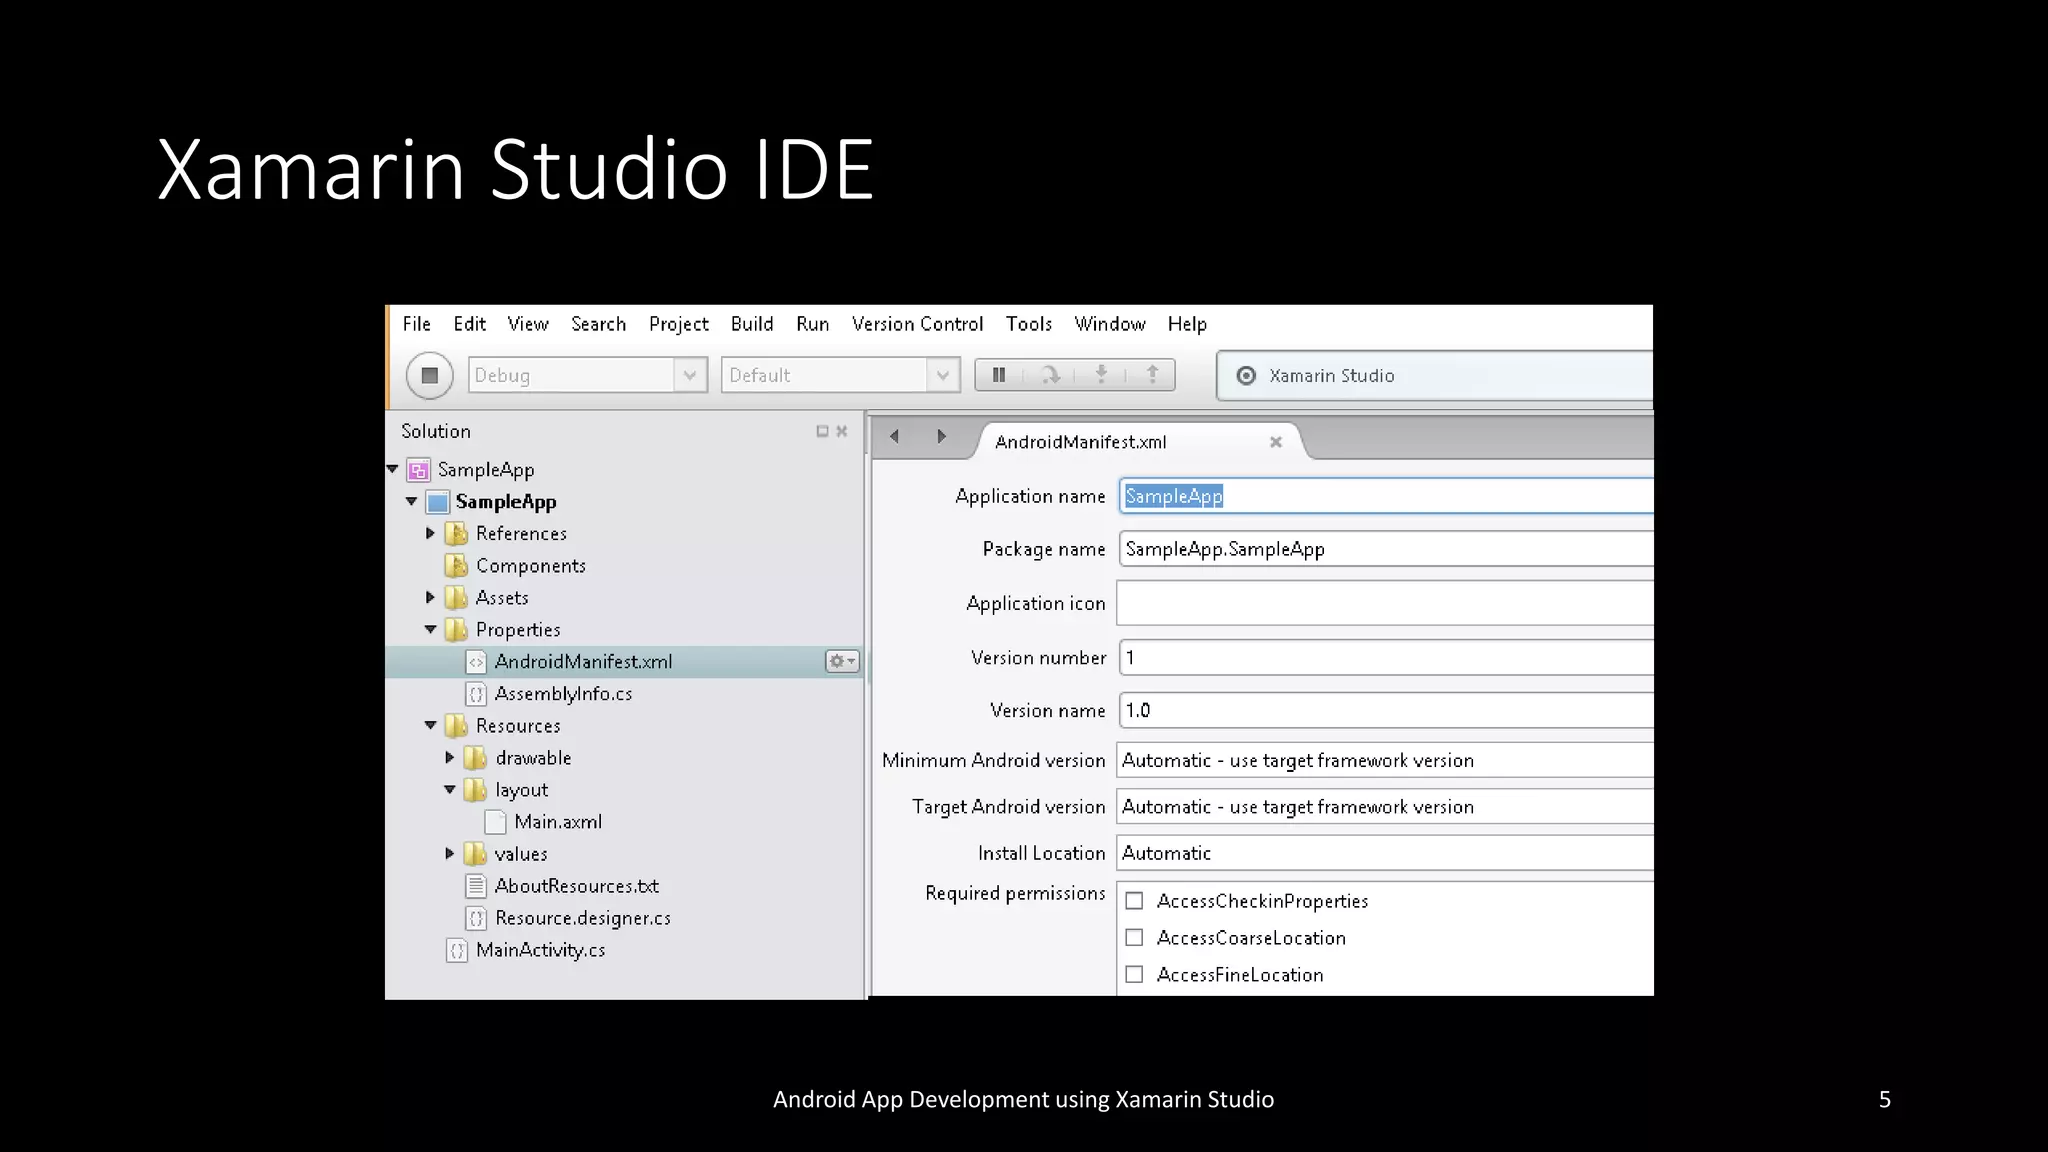This screenshot has height=1152, width=2048.
Task: Expand the drawable folder
Action: pos(450,757)
